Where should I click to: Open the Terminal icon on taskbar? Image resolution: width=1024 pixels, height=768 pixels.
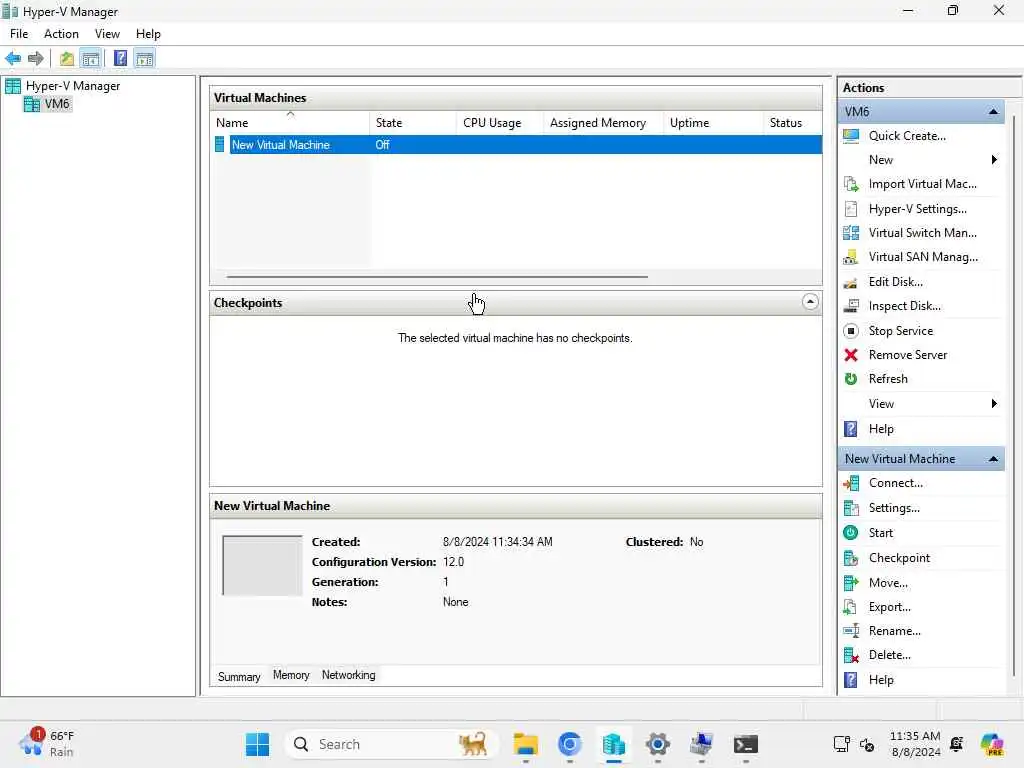(x=745, y=744)
